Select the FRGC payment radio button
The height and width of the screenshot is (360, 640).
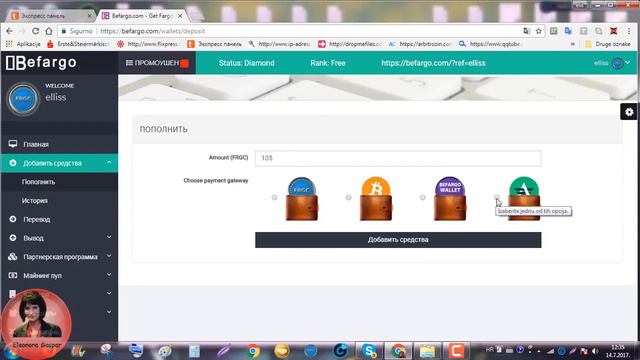pyautogui.click(x=274, y=198)
